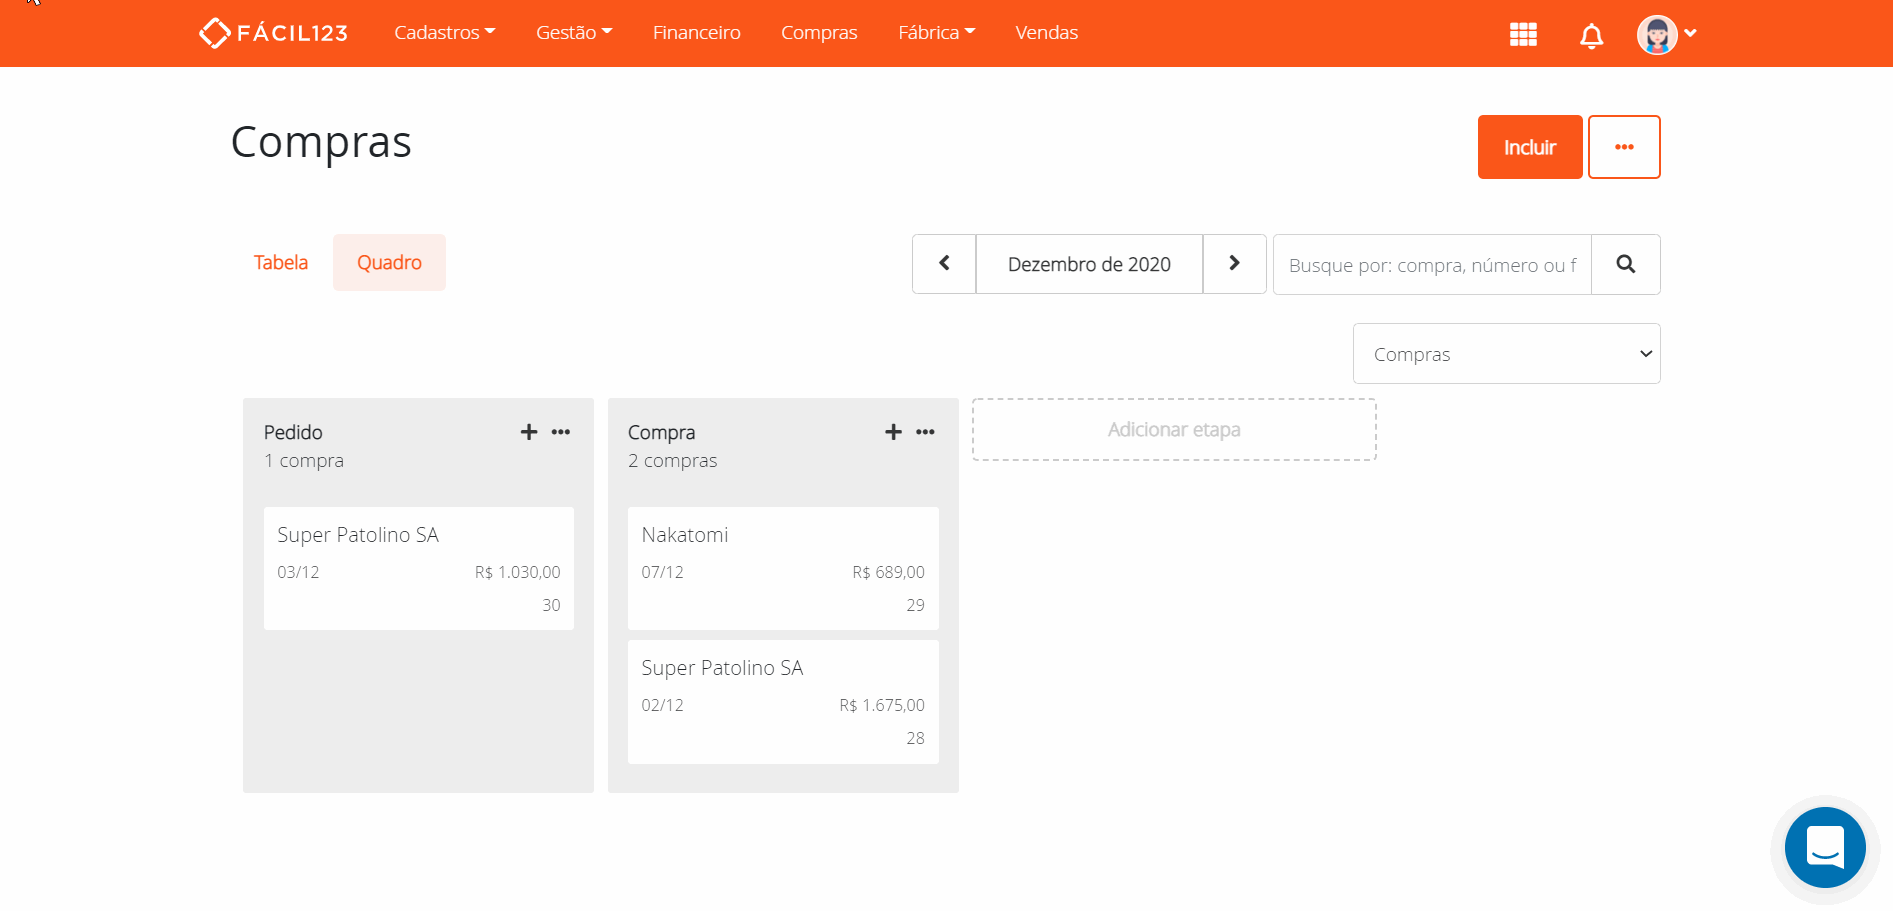
Task: Open Financeiro in the navigation bar
Action: coord(696,33)
